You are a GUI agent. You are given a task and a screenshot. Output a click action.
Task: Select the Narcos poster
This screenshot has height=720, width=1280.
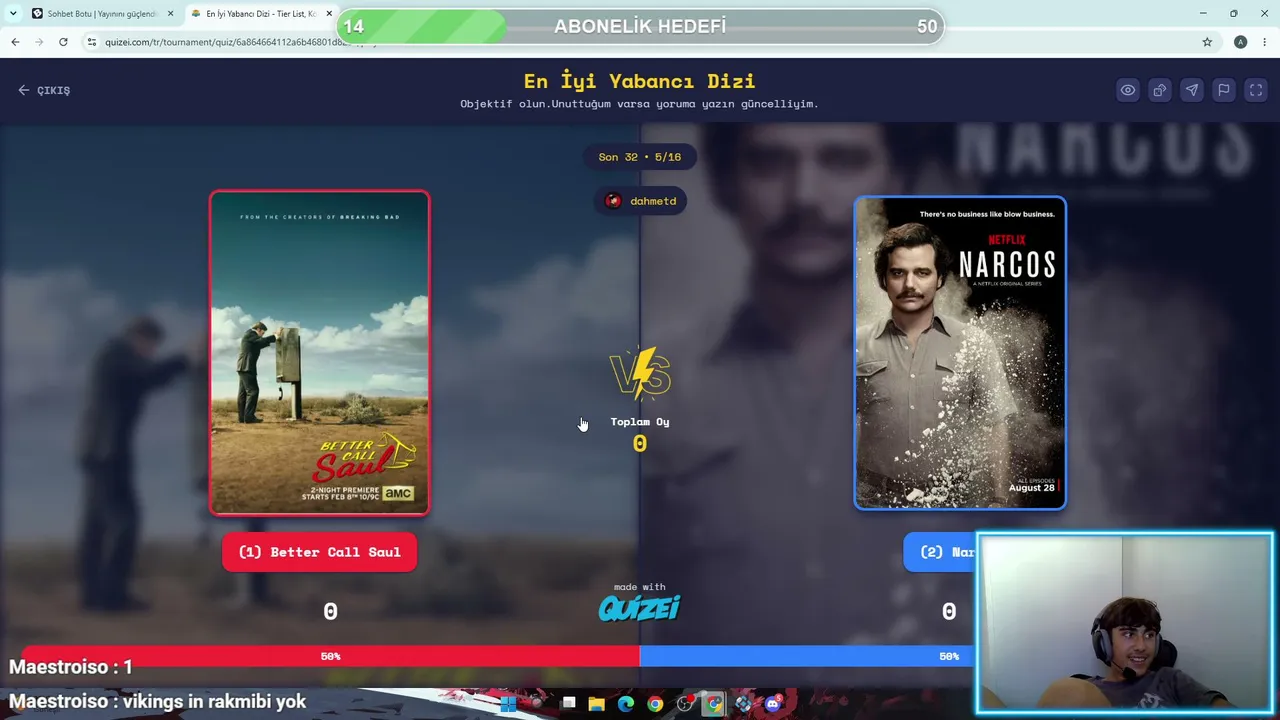(x=960, y=353)
